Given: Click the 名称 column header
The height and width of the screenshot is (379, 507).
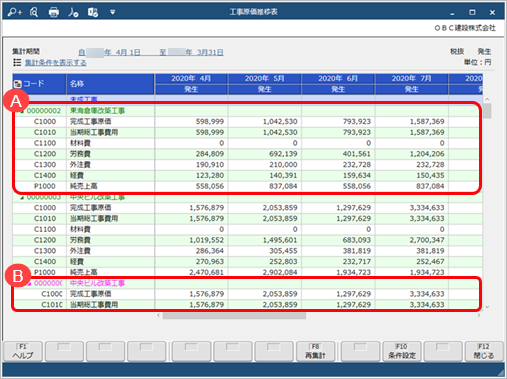Looking at the screenshot, I should 110,84.
